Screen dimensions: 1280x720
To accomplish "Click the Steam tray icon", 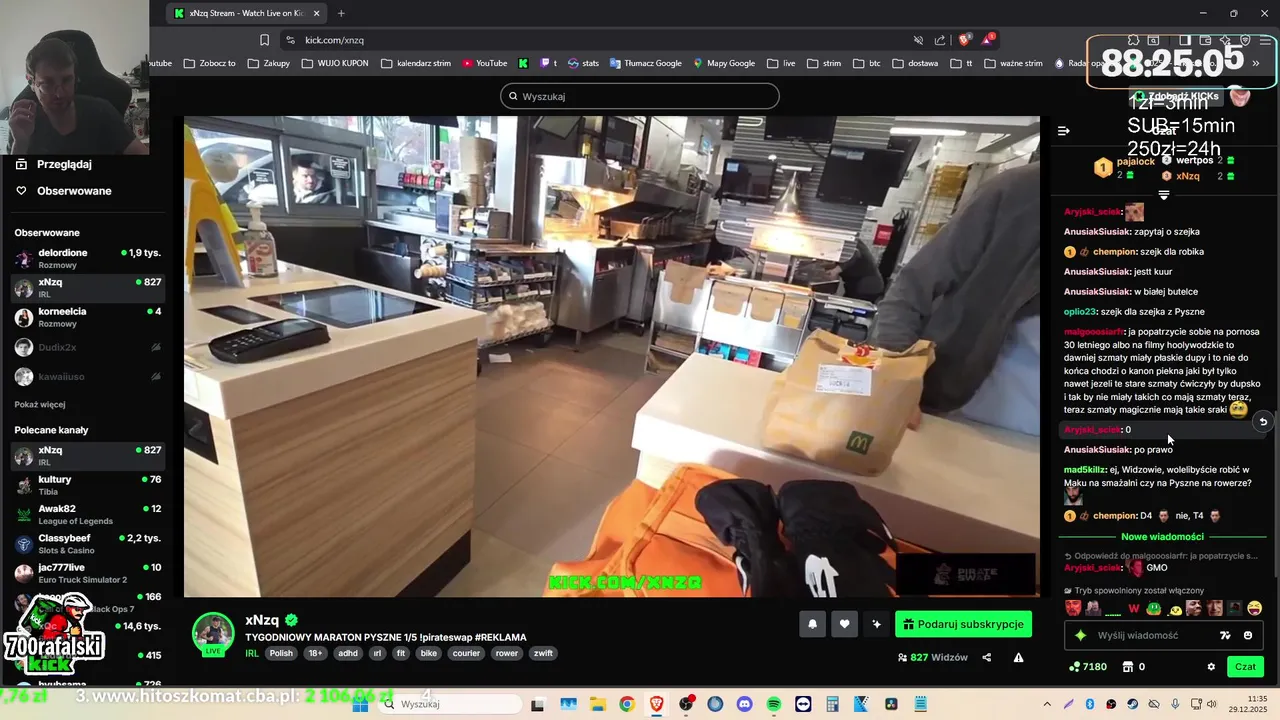I will click(1133, 704).
